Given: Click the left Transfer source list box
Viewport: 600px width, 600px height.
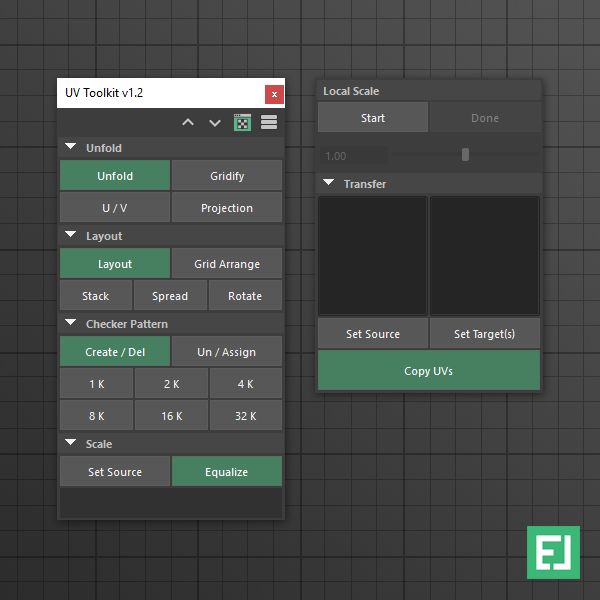Looking at the screenshot, I should pos(373,256).
